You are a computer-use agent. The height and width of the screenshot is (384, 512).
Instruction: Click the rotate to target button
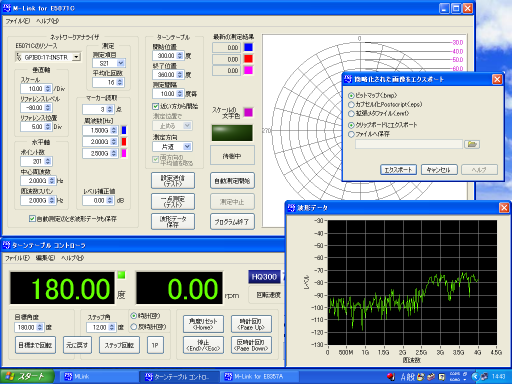(35, 345)
